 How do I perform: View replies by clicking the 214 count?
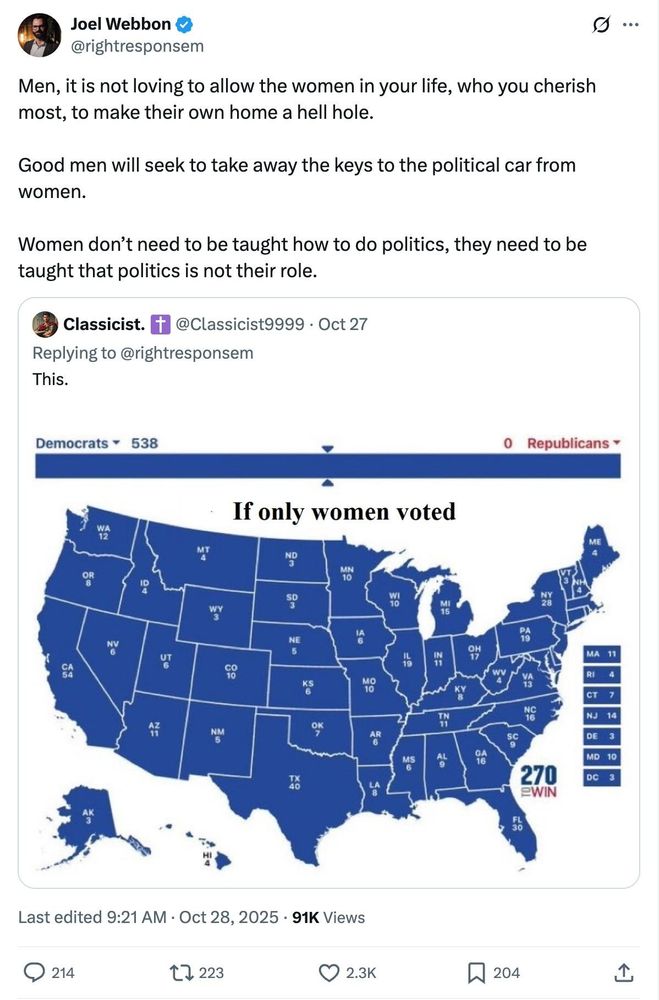(63, 971)
